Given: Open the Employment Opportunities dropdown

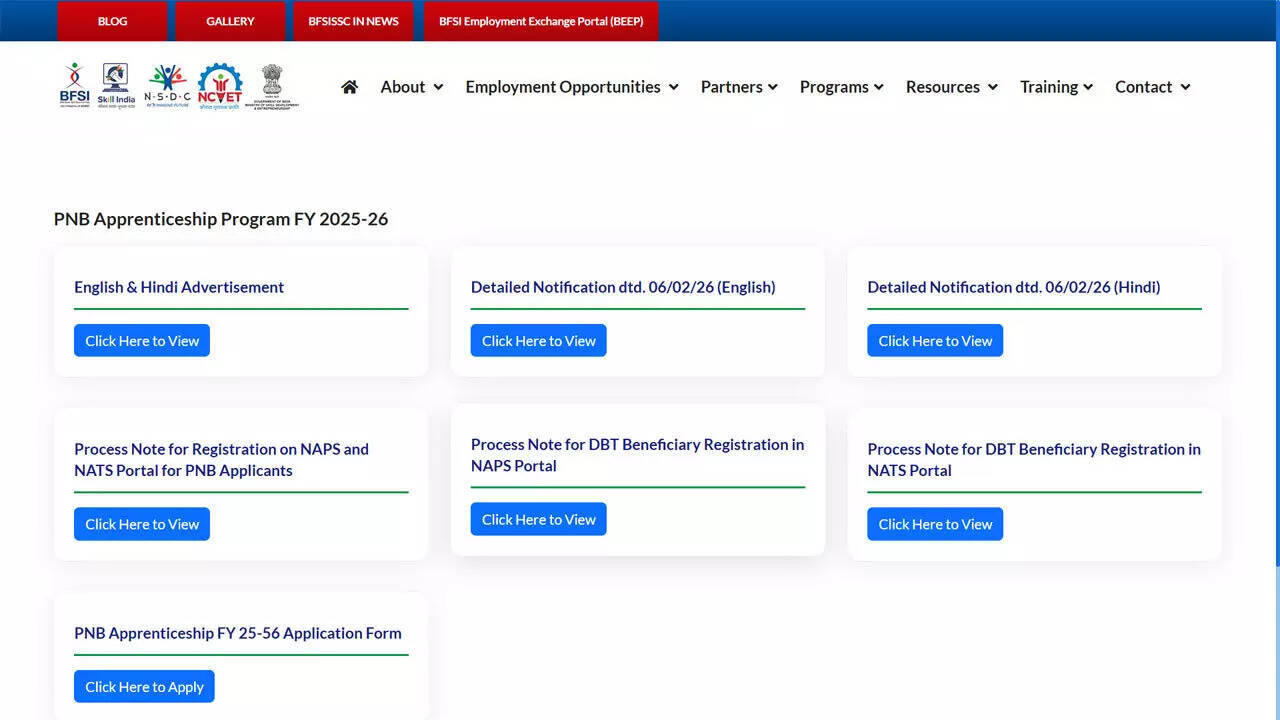Looking at the screenshot, I should tap(563, 87).
